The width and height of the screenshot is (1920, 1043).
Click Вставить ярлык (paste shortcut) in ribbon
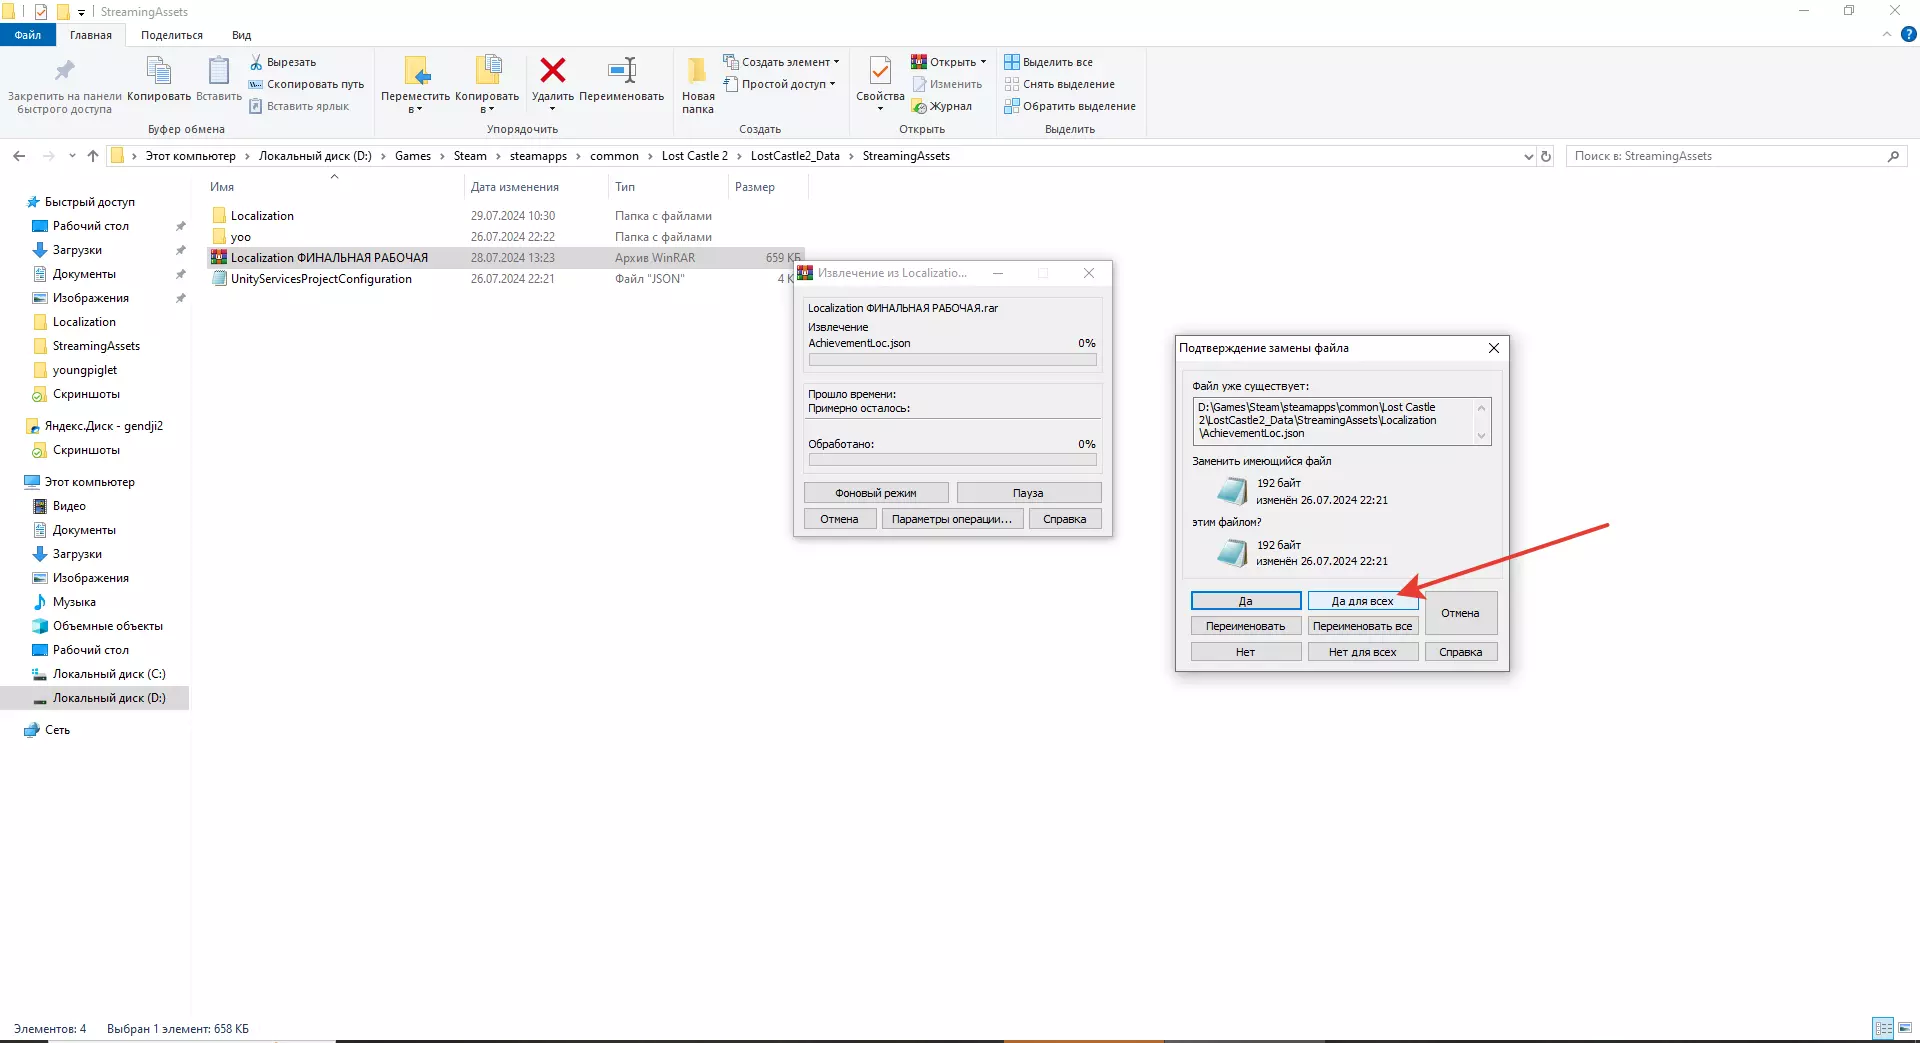[299, 106]
